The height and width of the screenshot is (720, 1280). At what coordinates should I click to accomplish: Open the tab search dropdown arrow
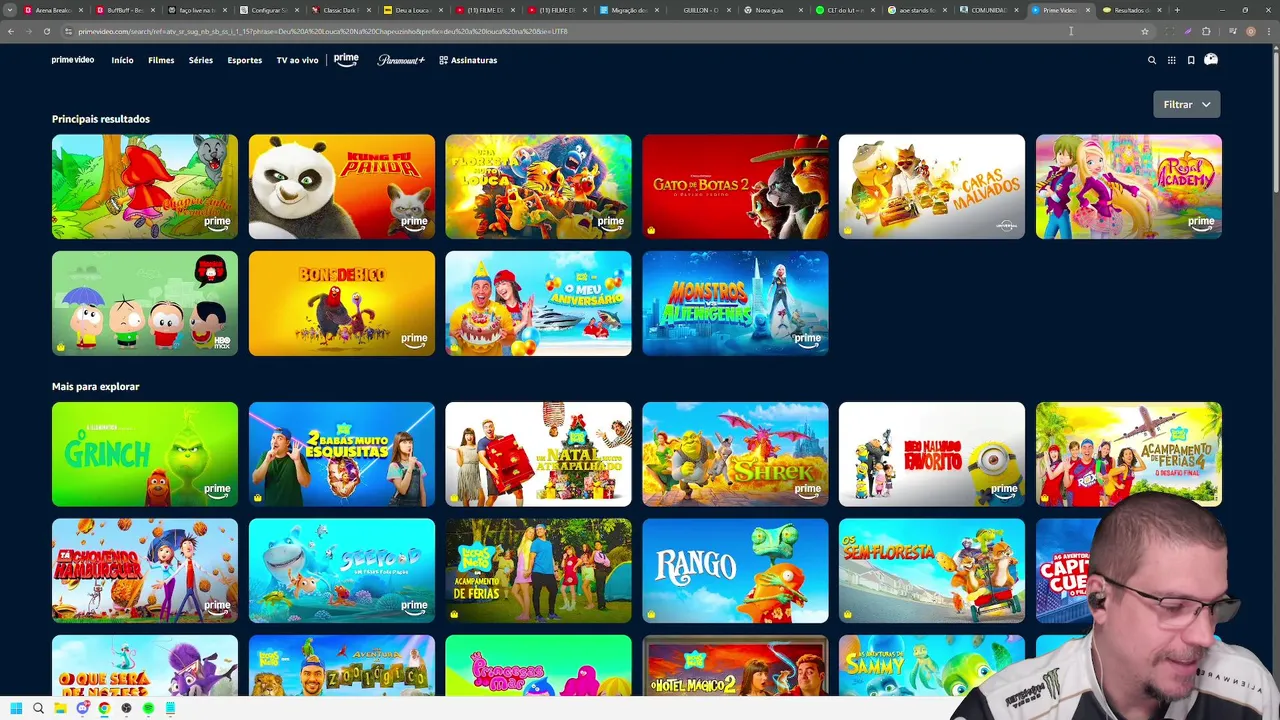pyautogui.click(x=10, y=10)
